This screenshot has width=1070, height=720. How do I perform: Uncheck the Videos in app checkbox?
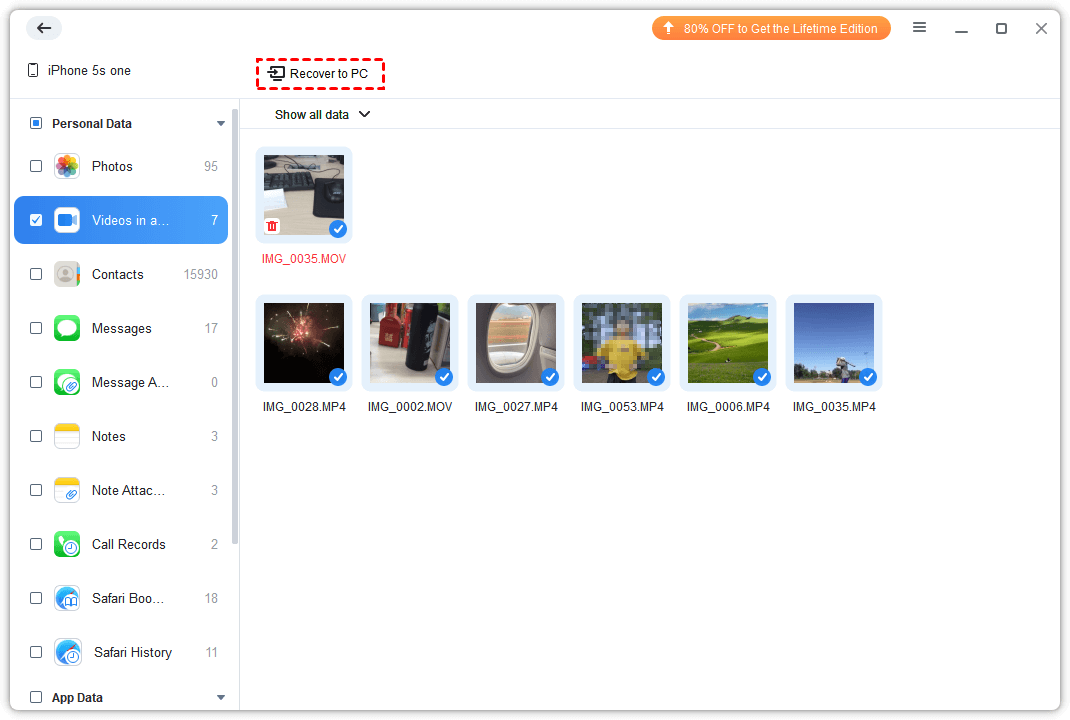[36, 220]
